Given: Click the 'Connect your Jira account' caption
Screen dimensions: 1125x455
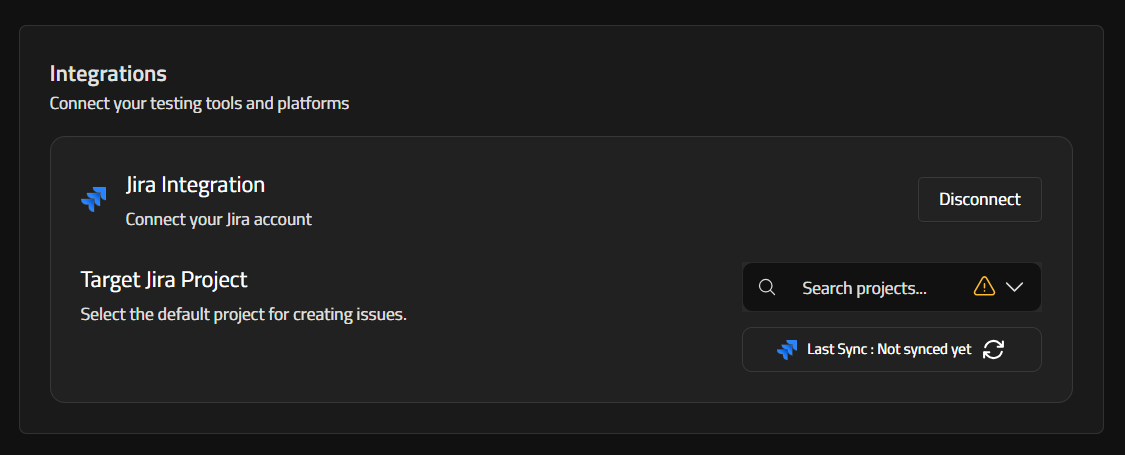Looking at the screenshot, I should click(x=218, y=219).
